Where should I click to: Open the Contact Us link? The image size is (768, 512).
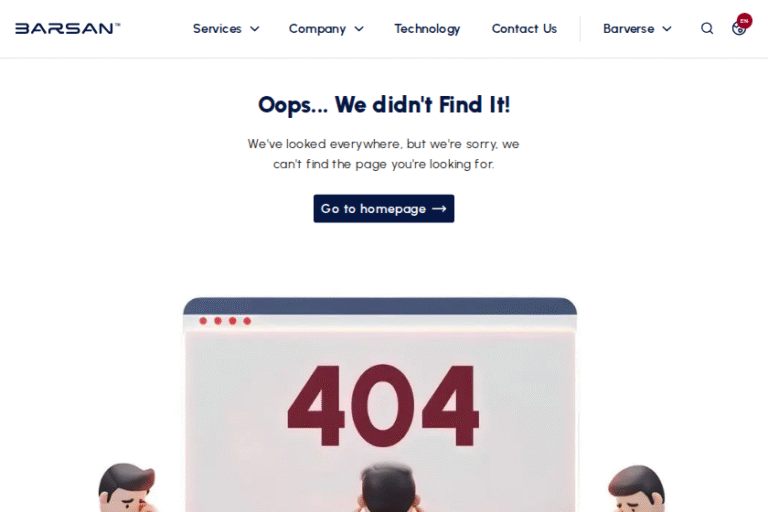click(x=524, y=29)
